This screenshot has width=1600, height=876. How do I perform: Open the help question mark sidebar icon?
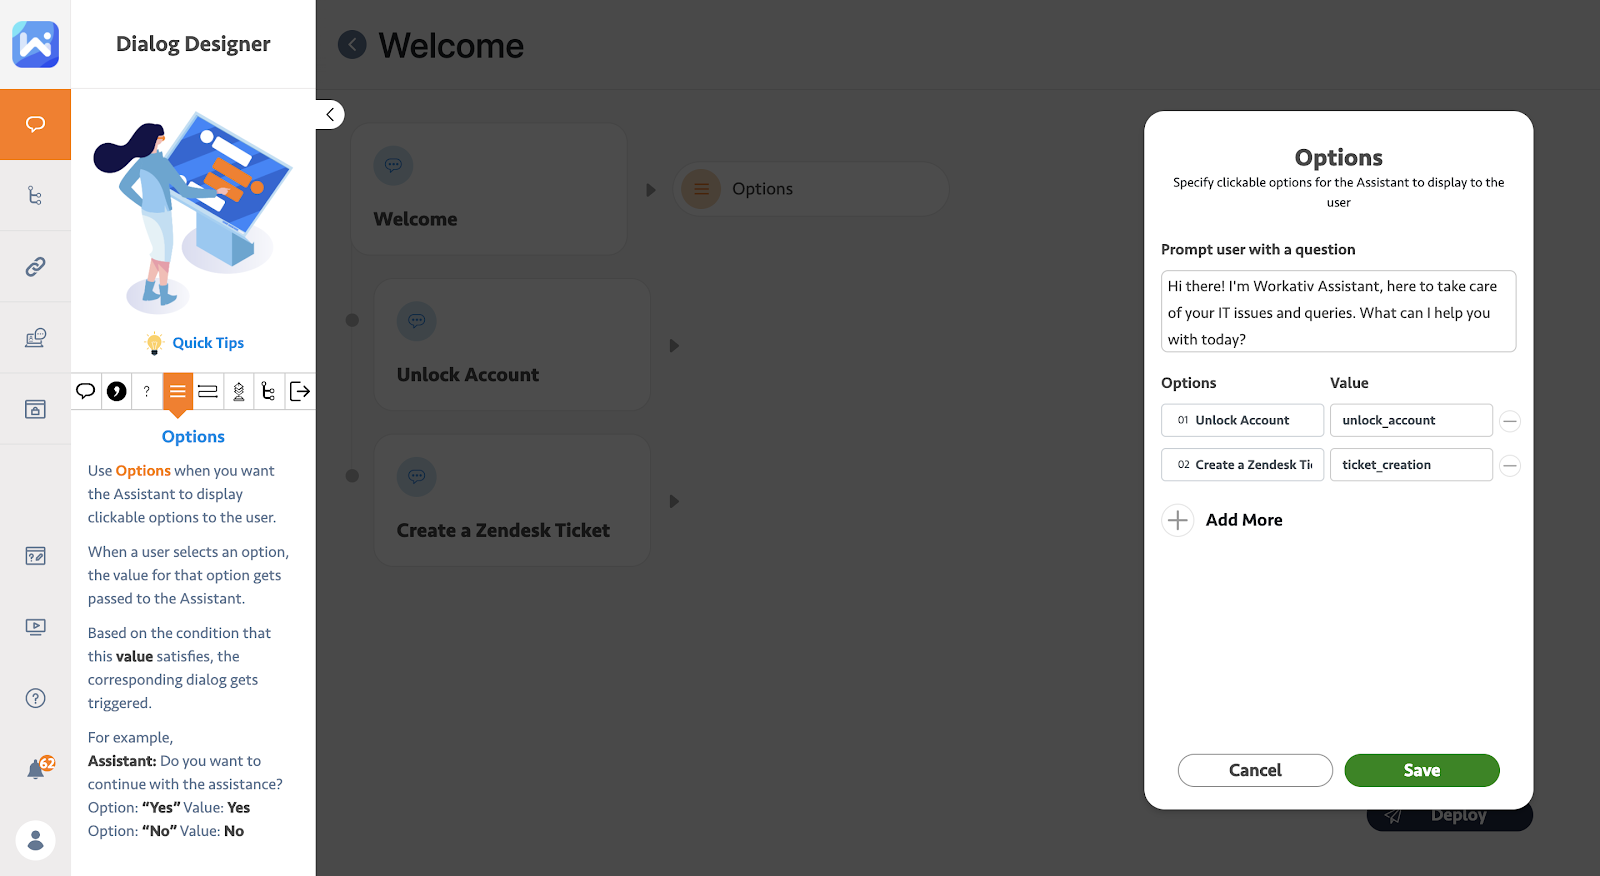35,698
